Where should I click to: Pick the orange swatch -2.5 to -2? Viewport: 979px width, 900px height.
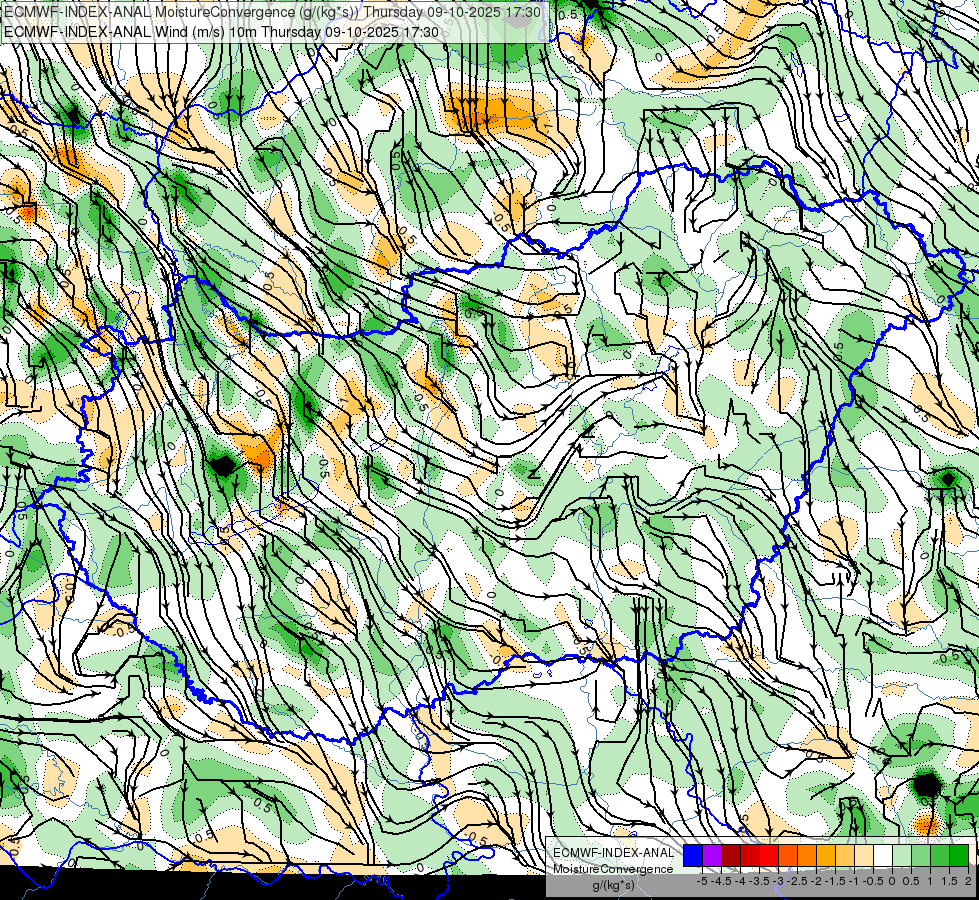click(807, 855)
